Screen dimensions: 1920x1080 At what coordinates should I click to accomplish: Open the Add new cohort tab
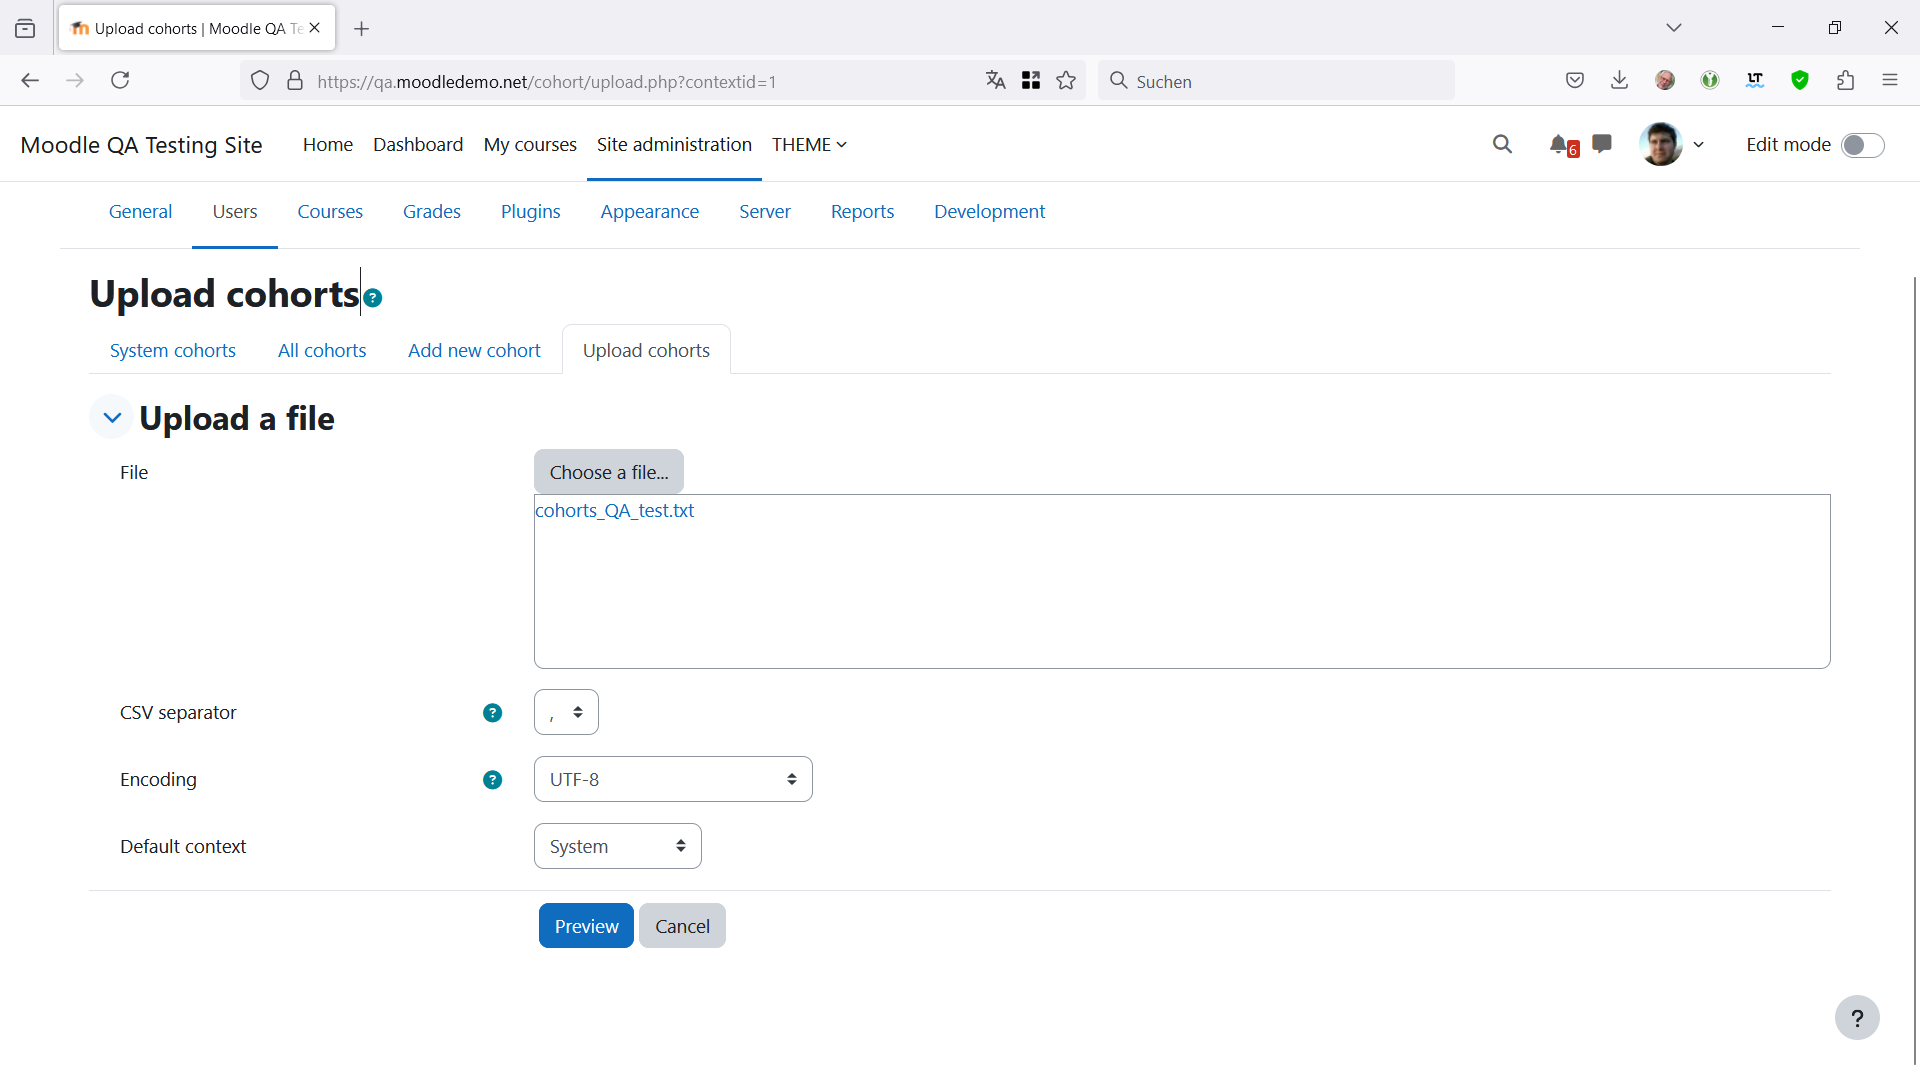(474, 351)
